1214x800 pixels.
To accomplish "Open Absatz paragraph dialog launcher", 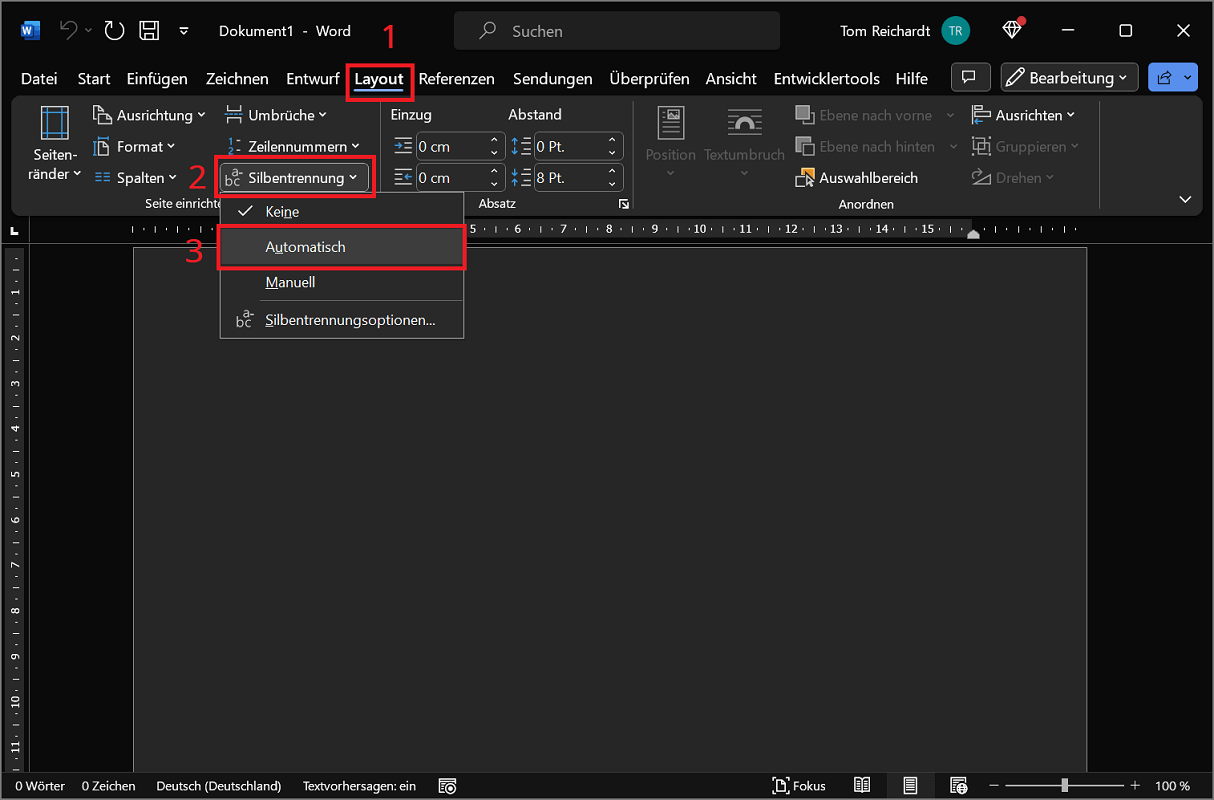I will click(x=624, y=203).
